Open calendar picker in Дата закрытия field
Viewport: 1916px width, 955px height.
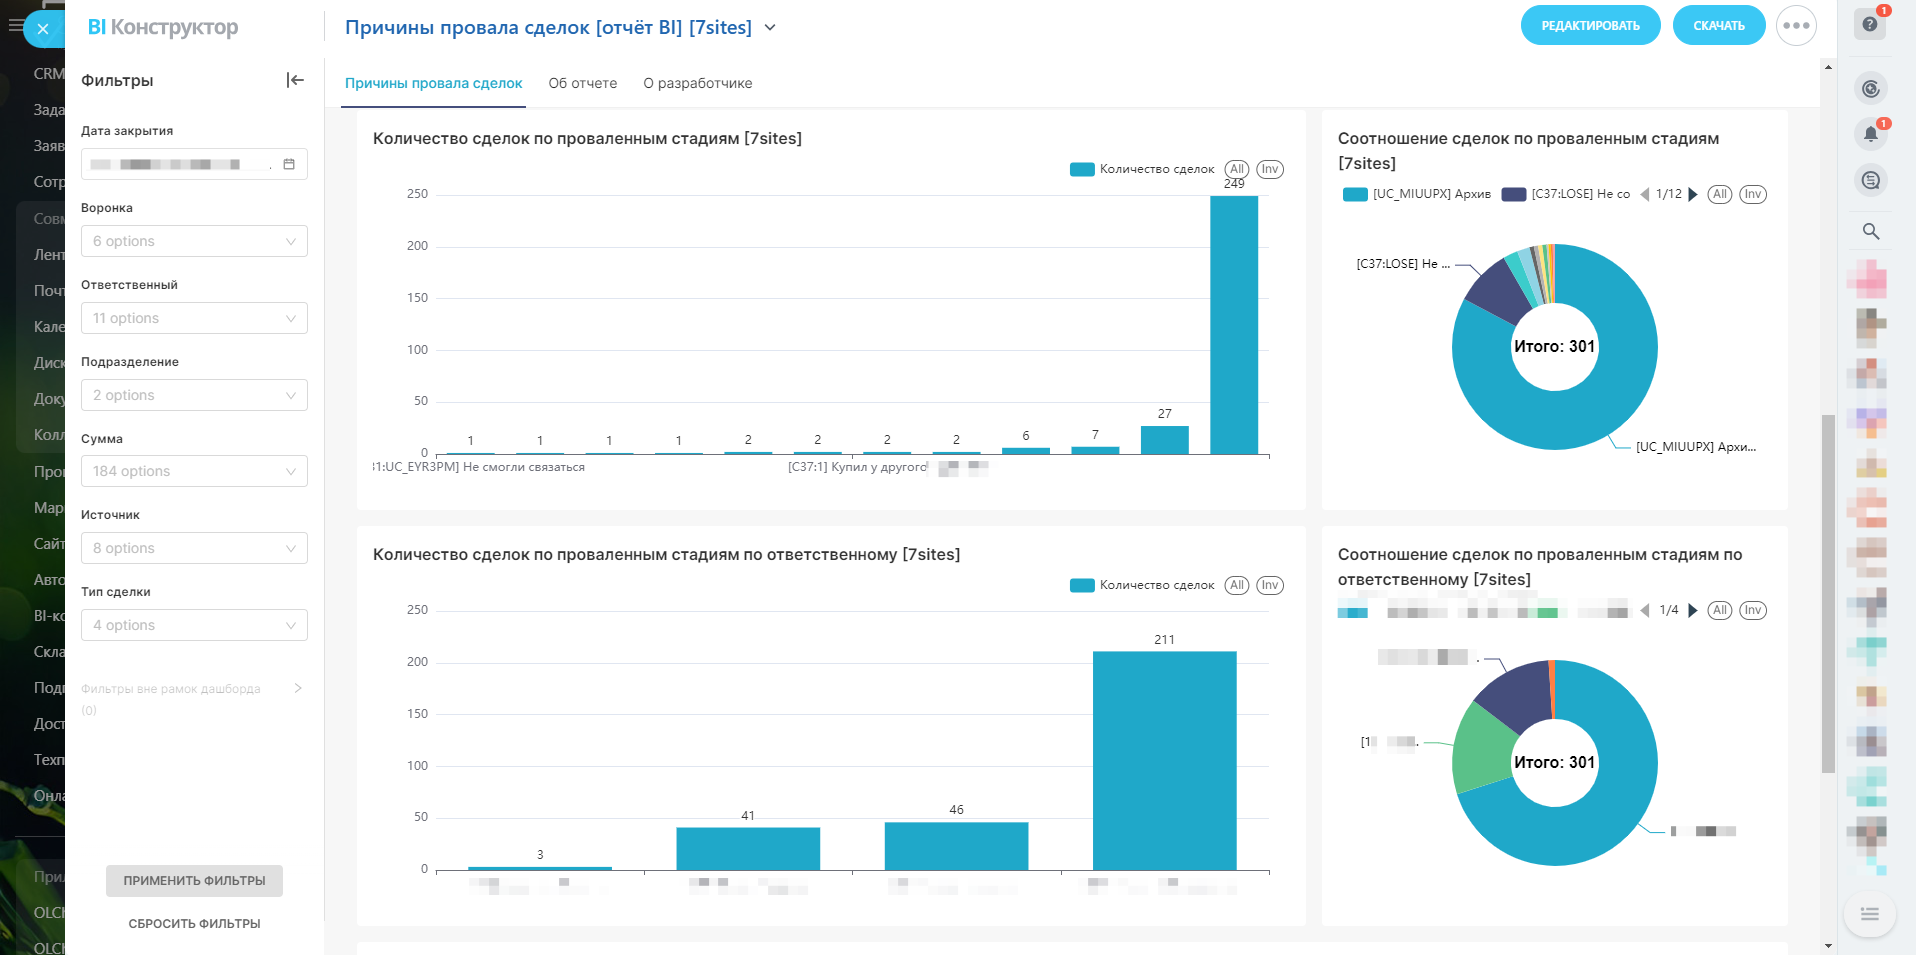tap(289, 164)
